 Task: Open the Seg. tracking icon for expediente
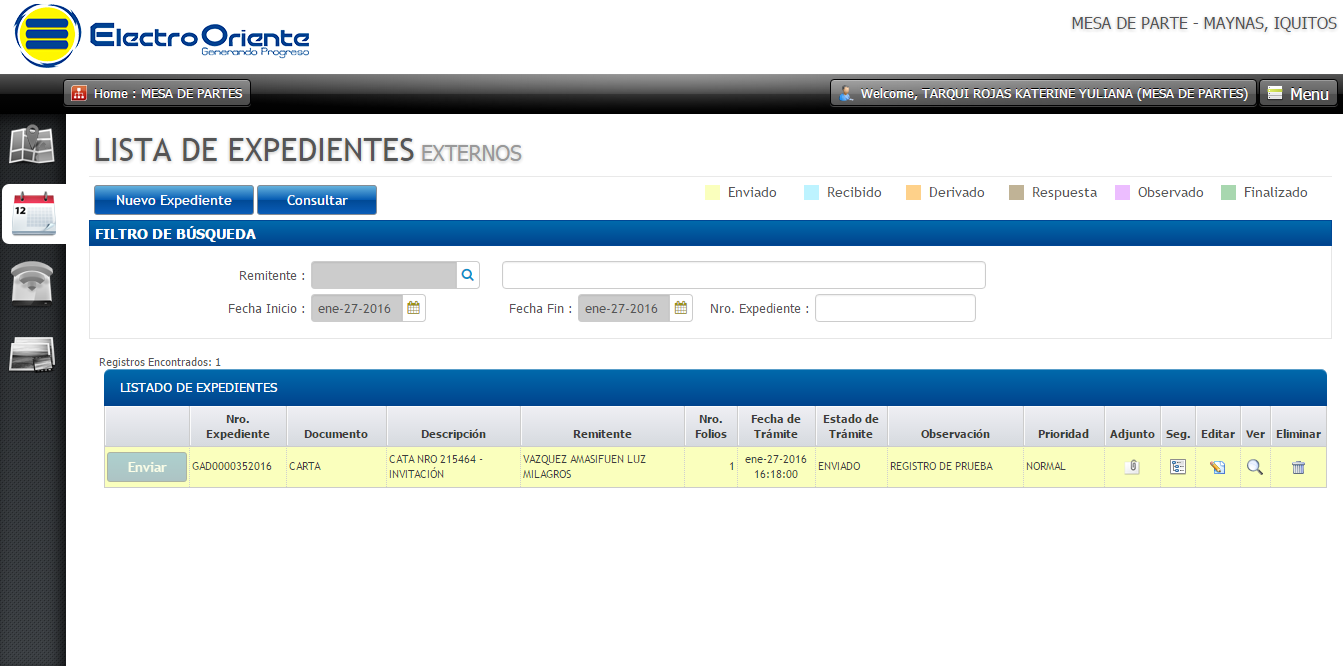point(1178,467)
